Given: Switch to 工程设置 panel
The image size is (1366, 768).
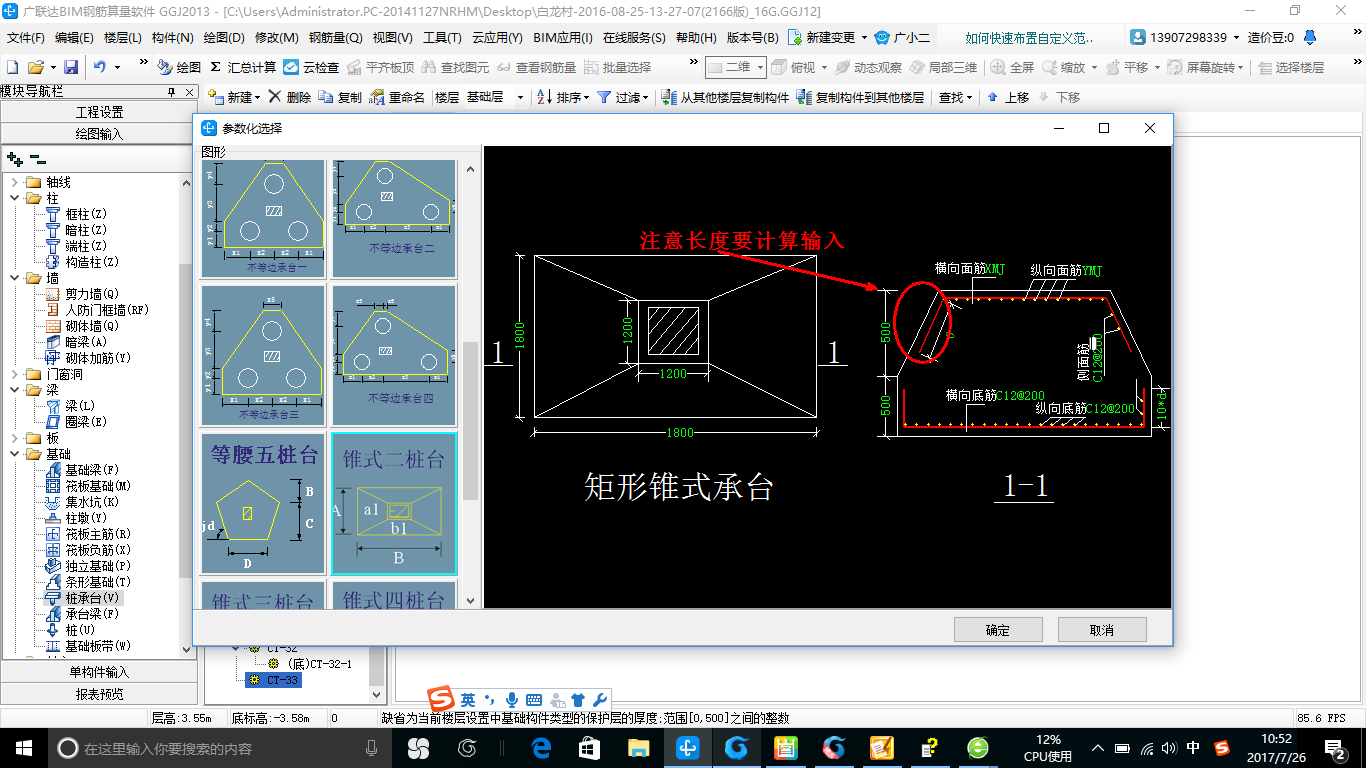Looking at the screenshot, I should 100,112.
